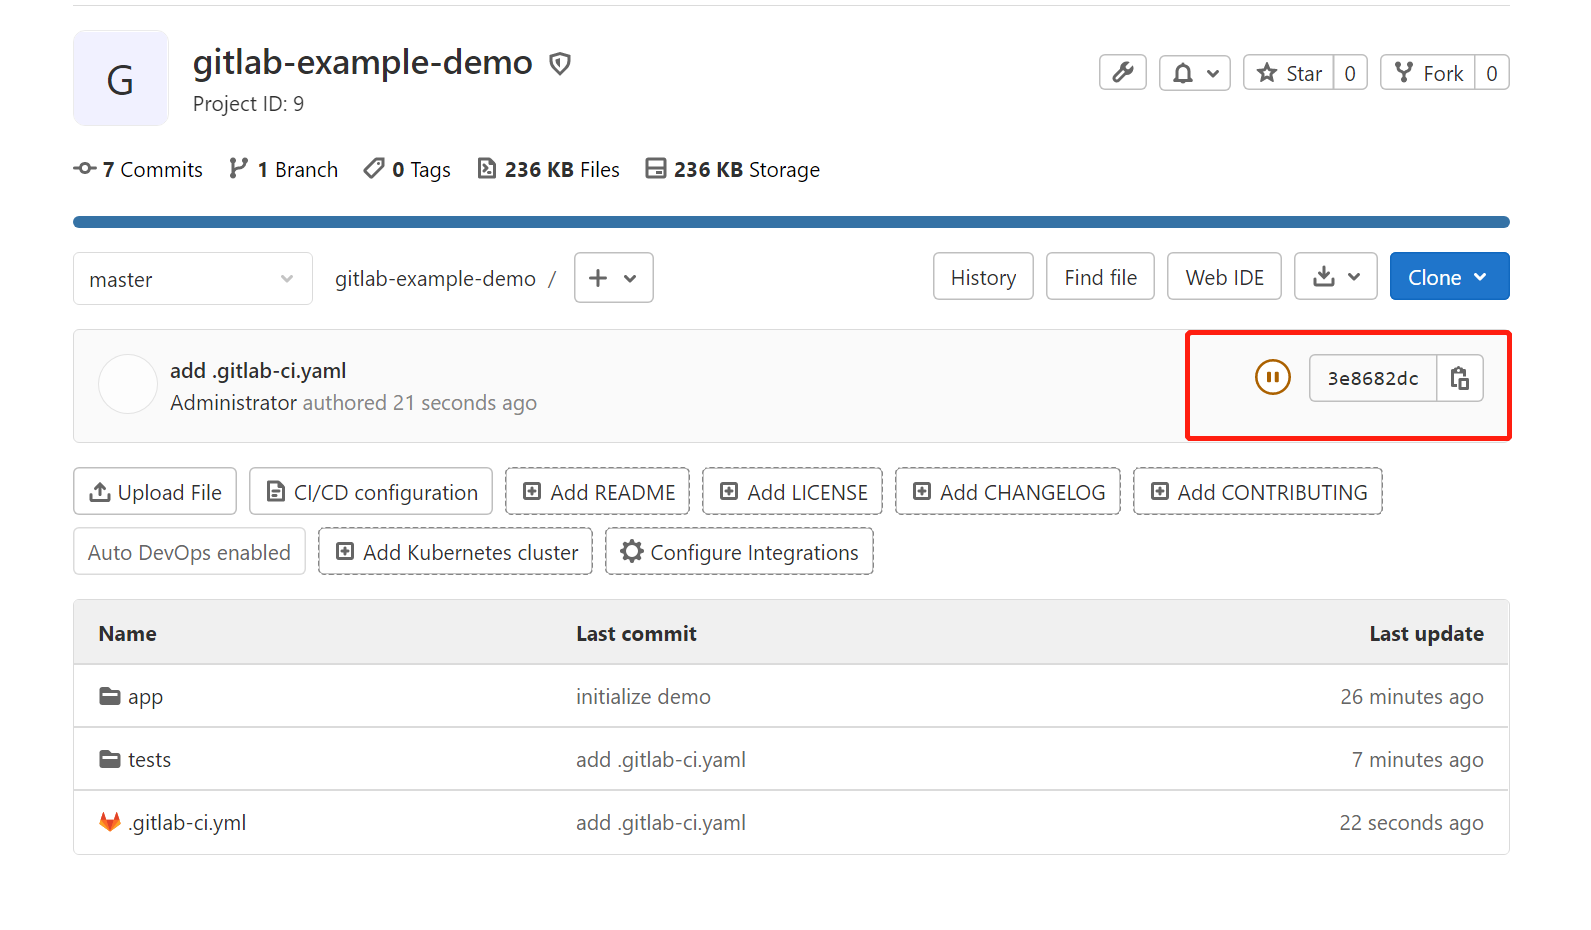Click the repository languages color bar

pyautogui.click(x=791, y=222)
